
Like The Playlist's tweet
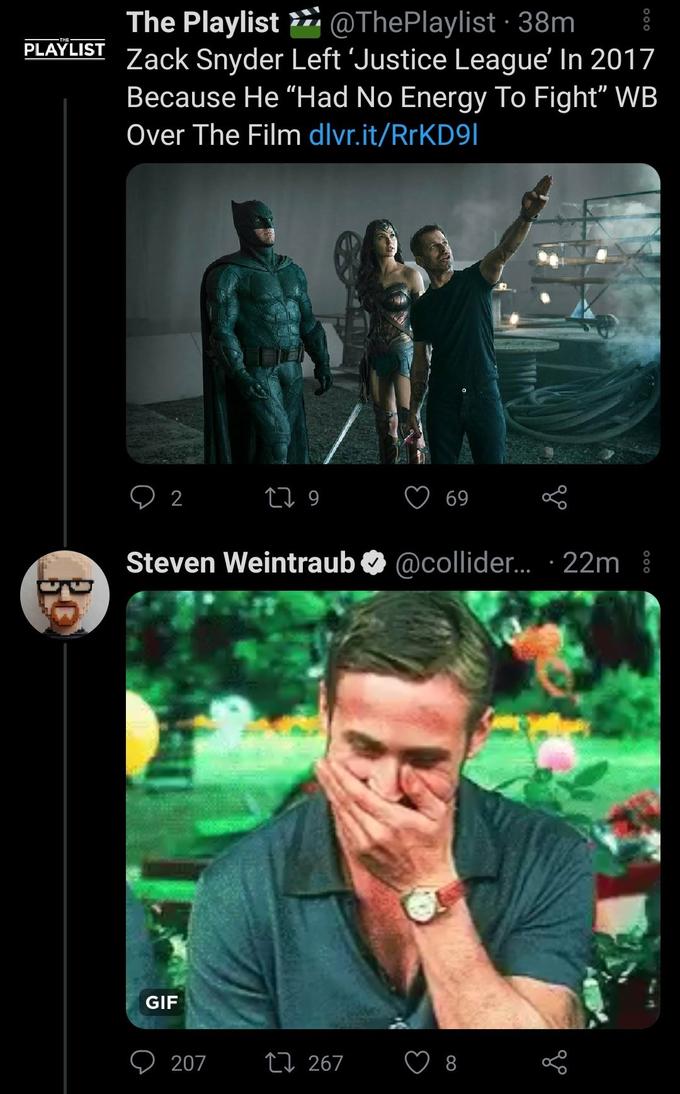point(416,498)
